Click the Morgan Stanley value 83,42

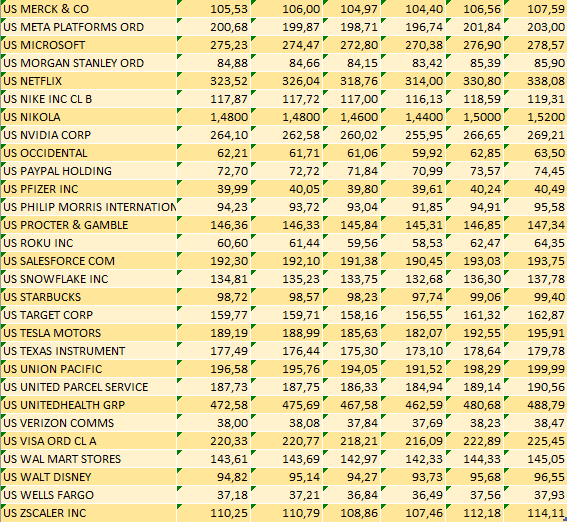pos(413,63)
